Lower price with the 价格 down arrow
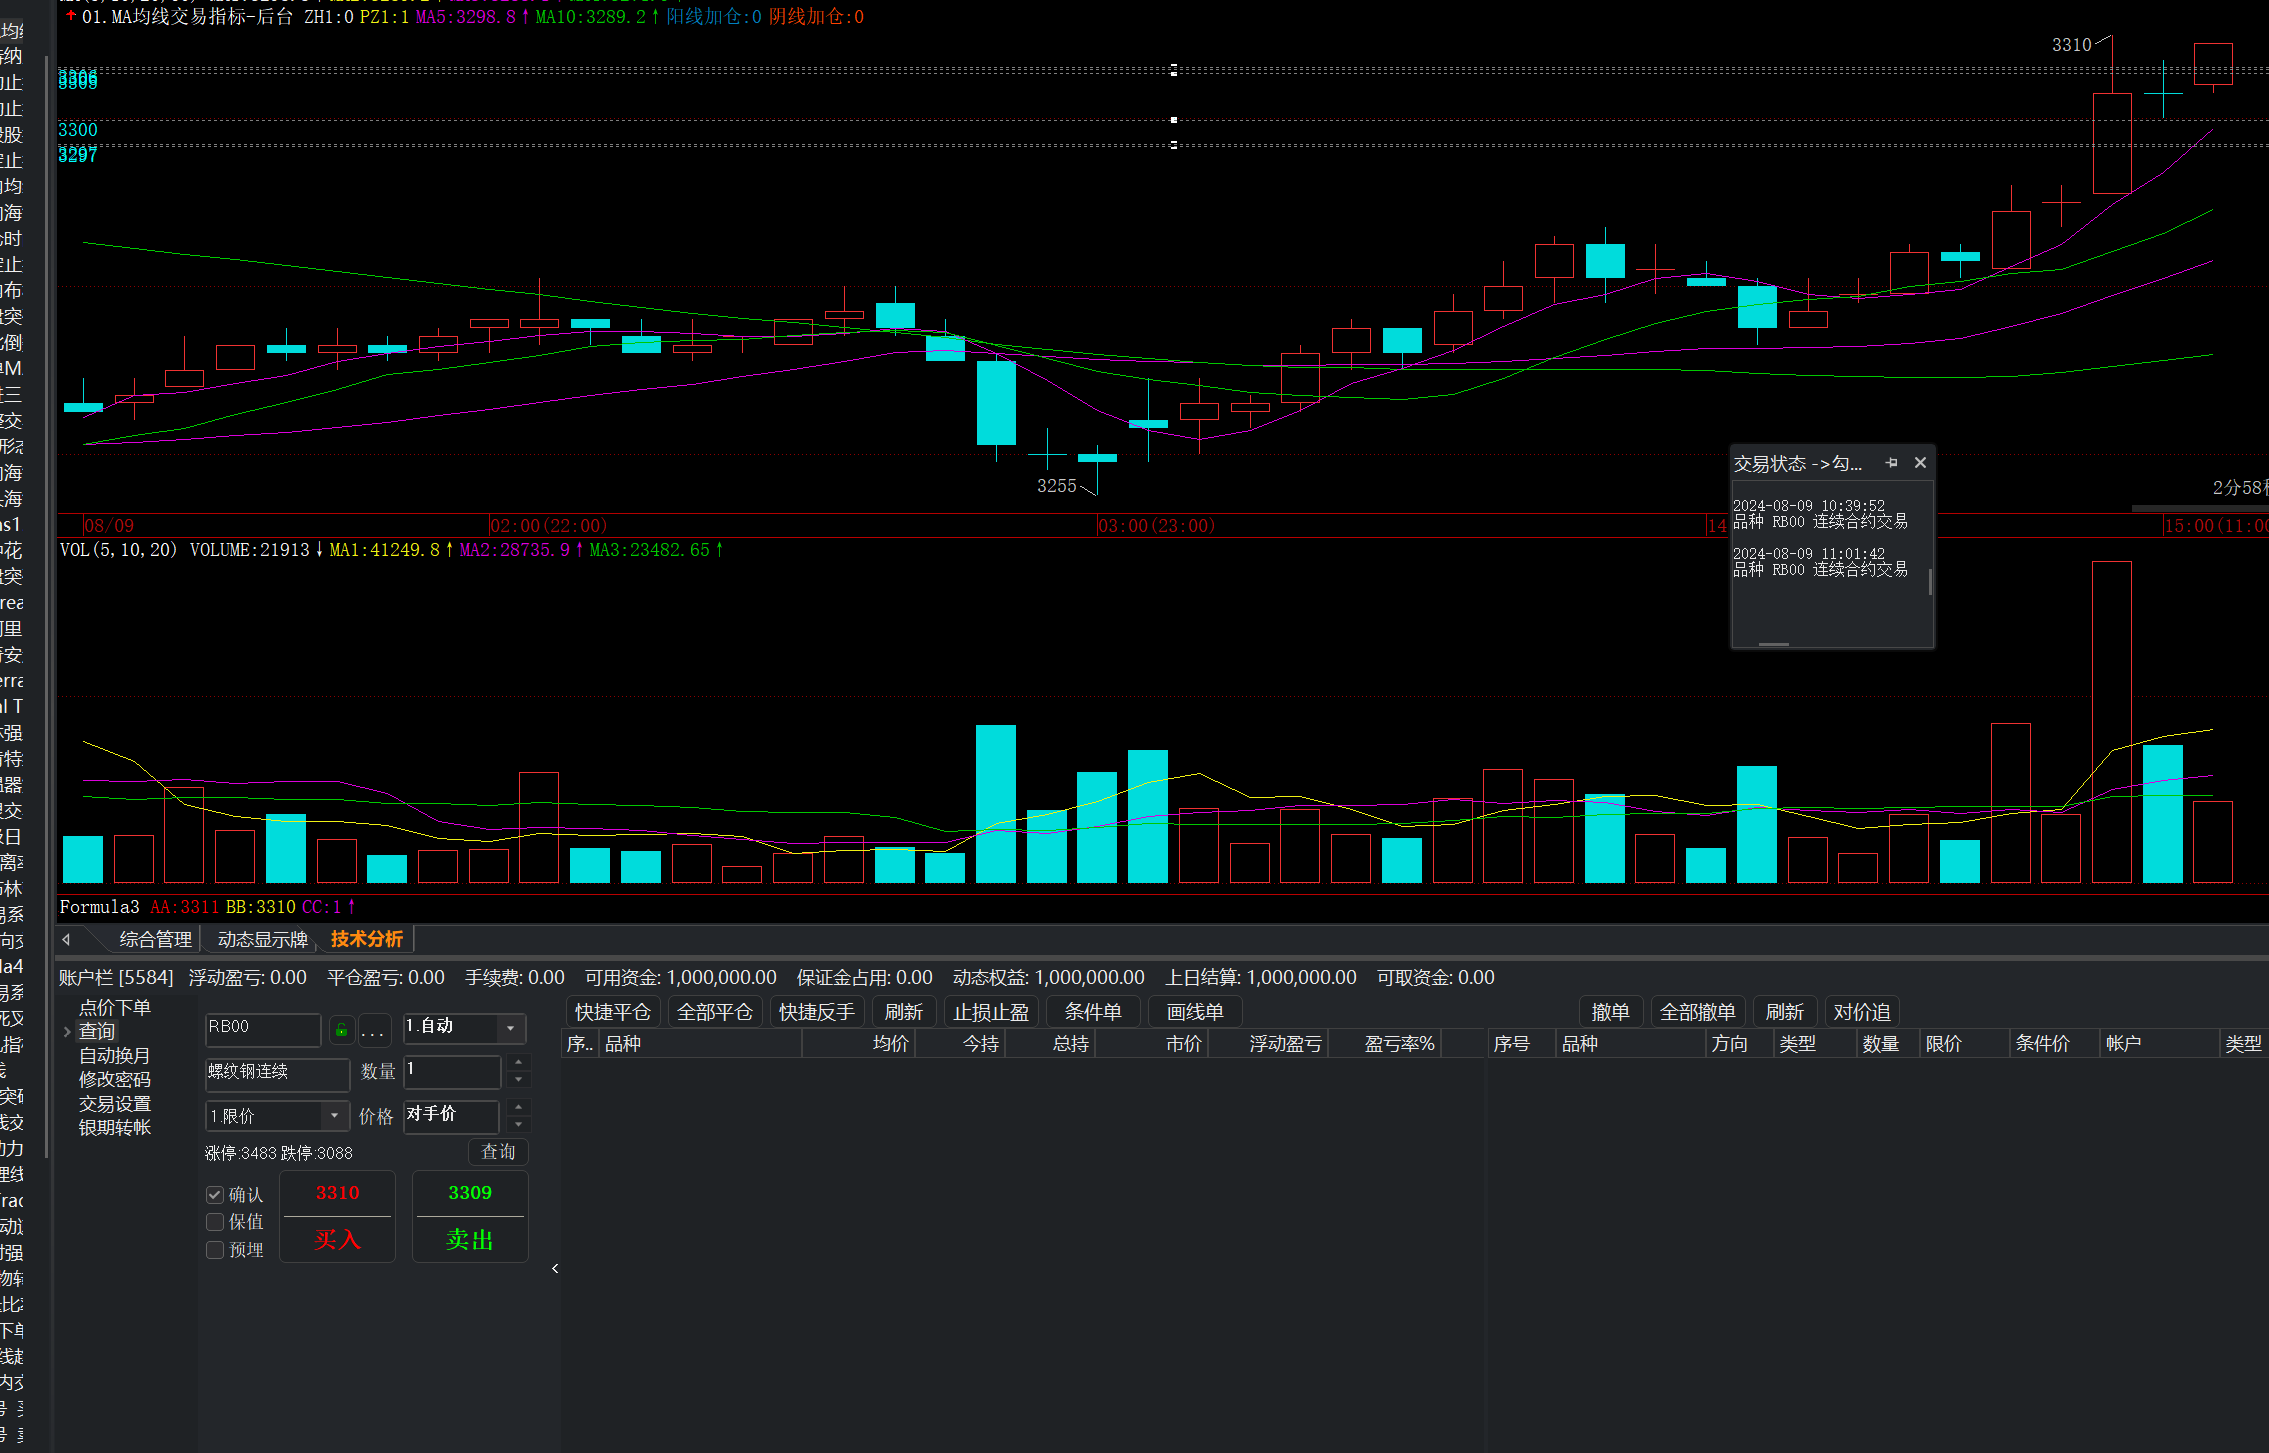This screenshot has width=2269, height=1453. tap(518, 1124)
